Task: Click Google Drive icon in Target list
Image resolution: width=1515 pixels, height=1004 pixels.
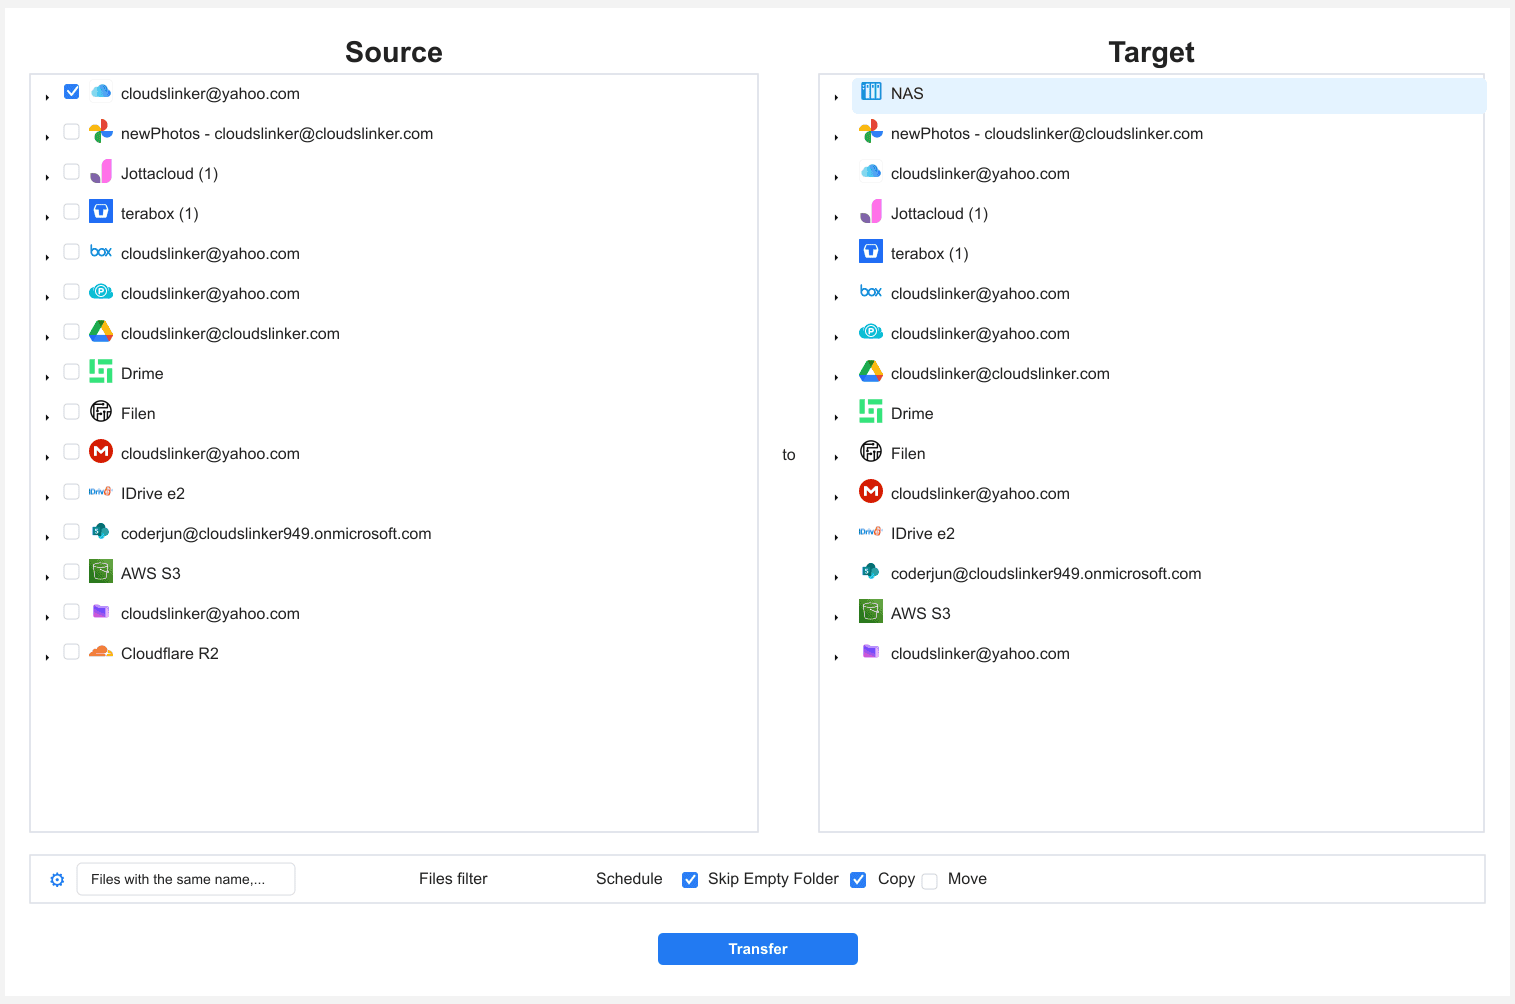Action: tap(871, 371)
